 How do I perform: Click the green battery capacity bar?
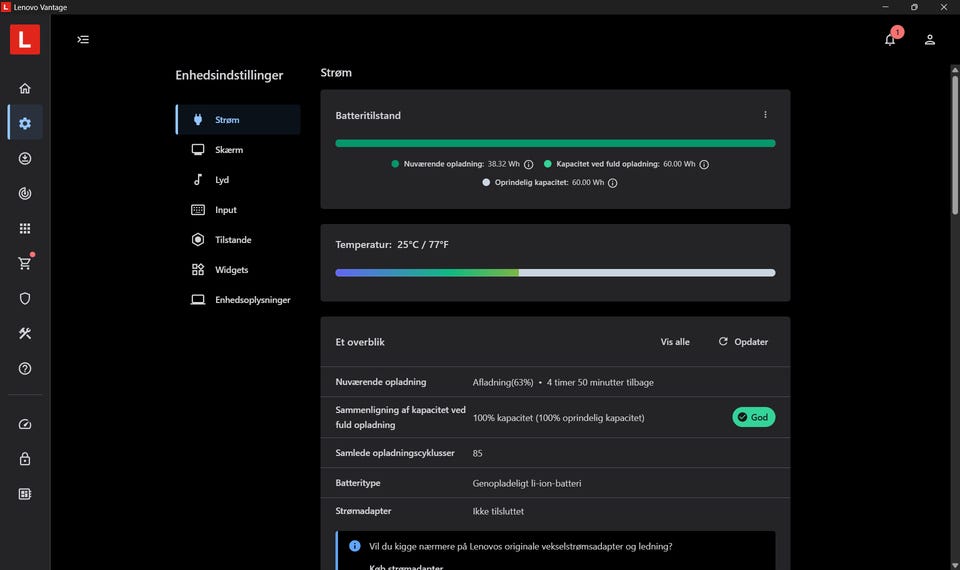click(x=555, y=143)
